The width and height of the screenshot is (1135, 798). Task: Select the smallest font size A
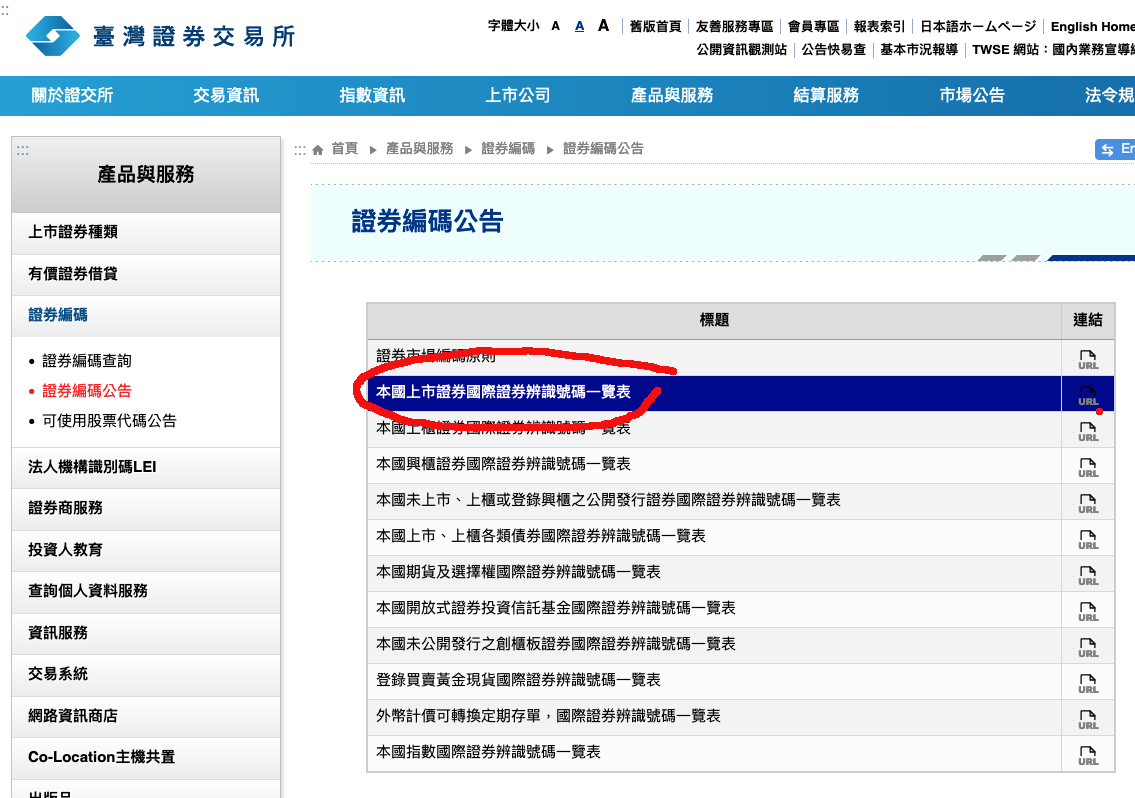[556, 26]
